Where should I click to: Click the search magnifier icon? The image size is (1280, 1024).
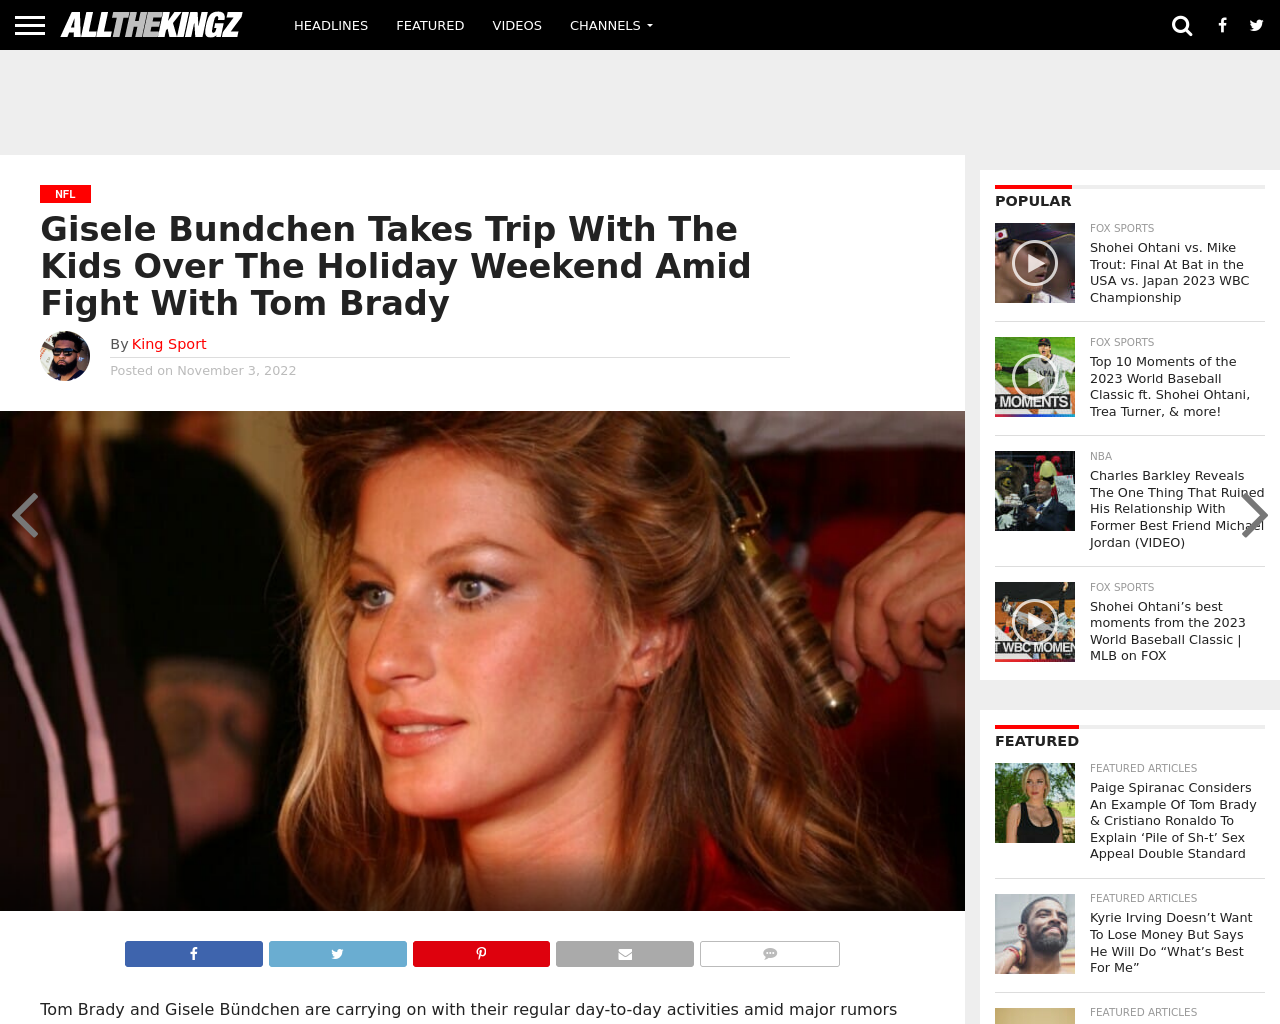pyautogui.click(x=1182, y=25)
